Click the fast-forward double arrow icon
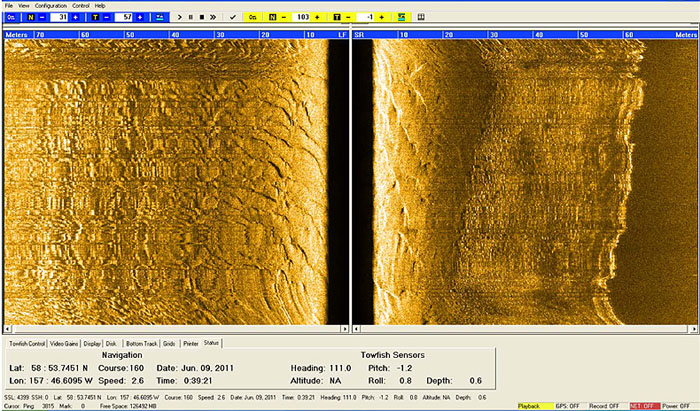This screenshot has height=411, width=700. pos(213,17)
